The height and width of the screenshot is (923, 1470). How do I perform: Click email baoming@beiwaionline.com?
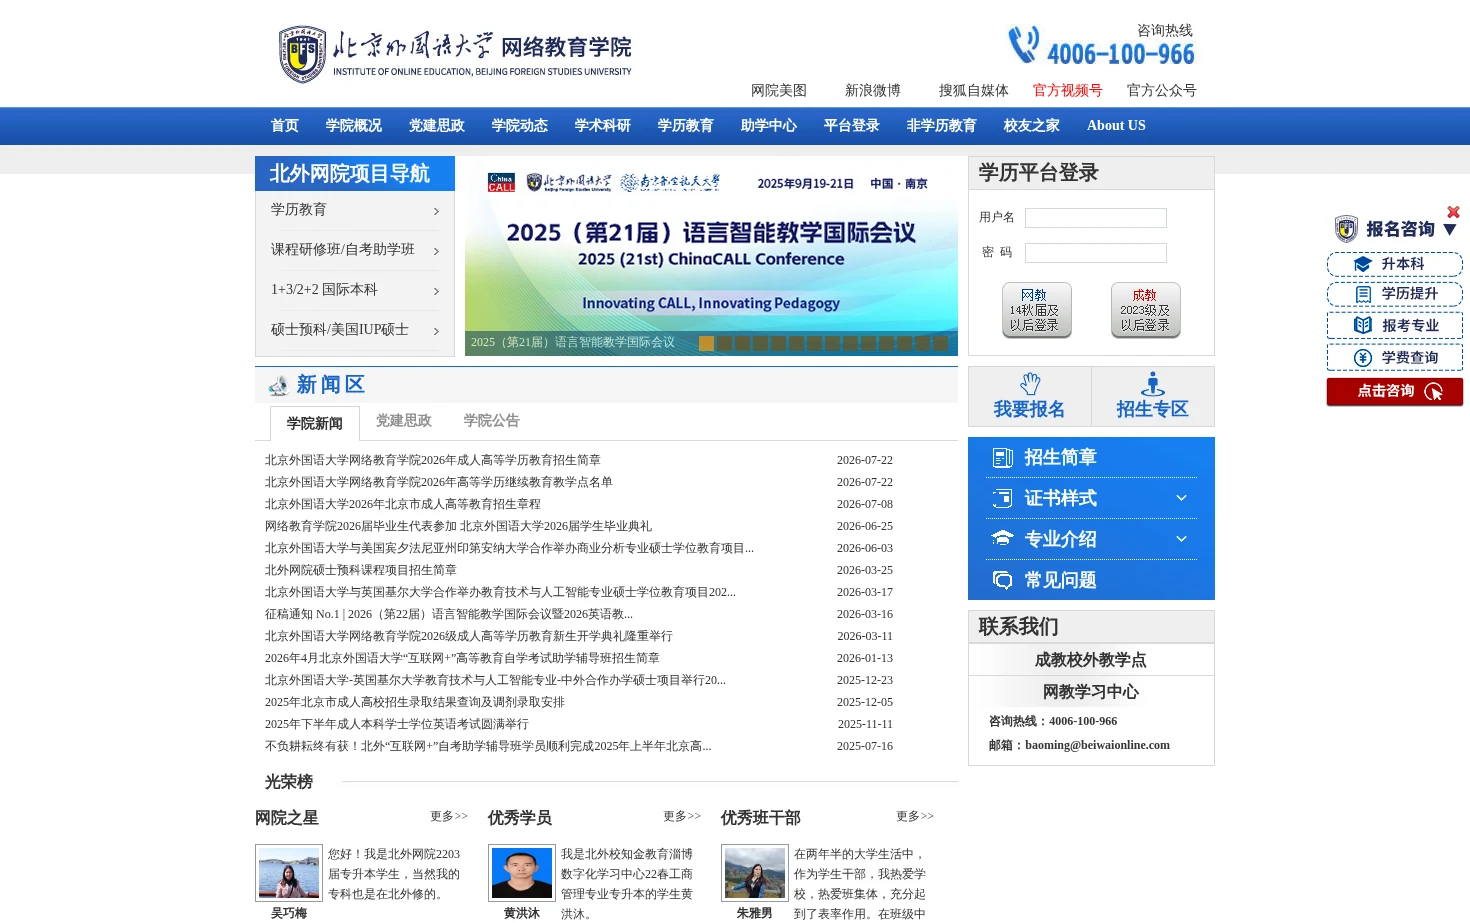click(x=1097, y=745)
